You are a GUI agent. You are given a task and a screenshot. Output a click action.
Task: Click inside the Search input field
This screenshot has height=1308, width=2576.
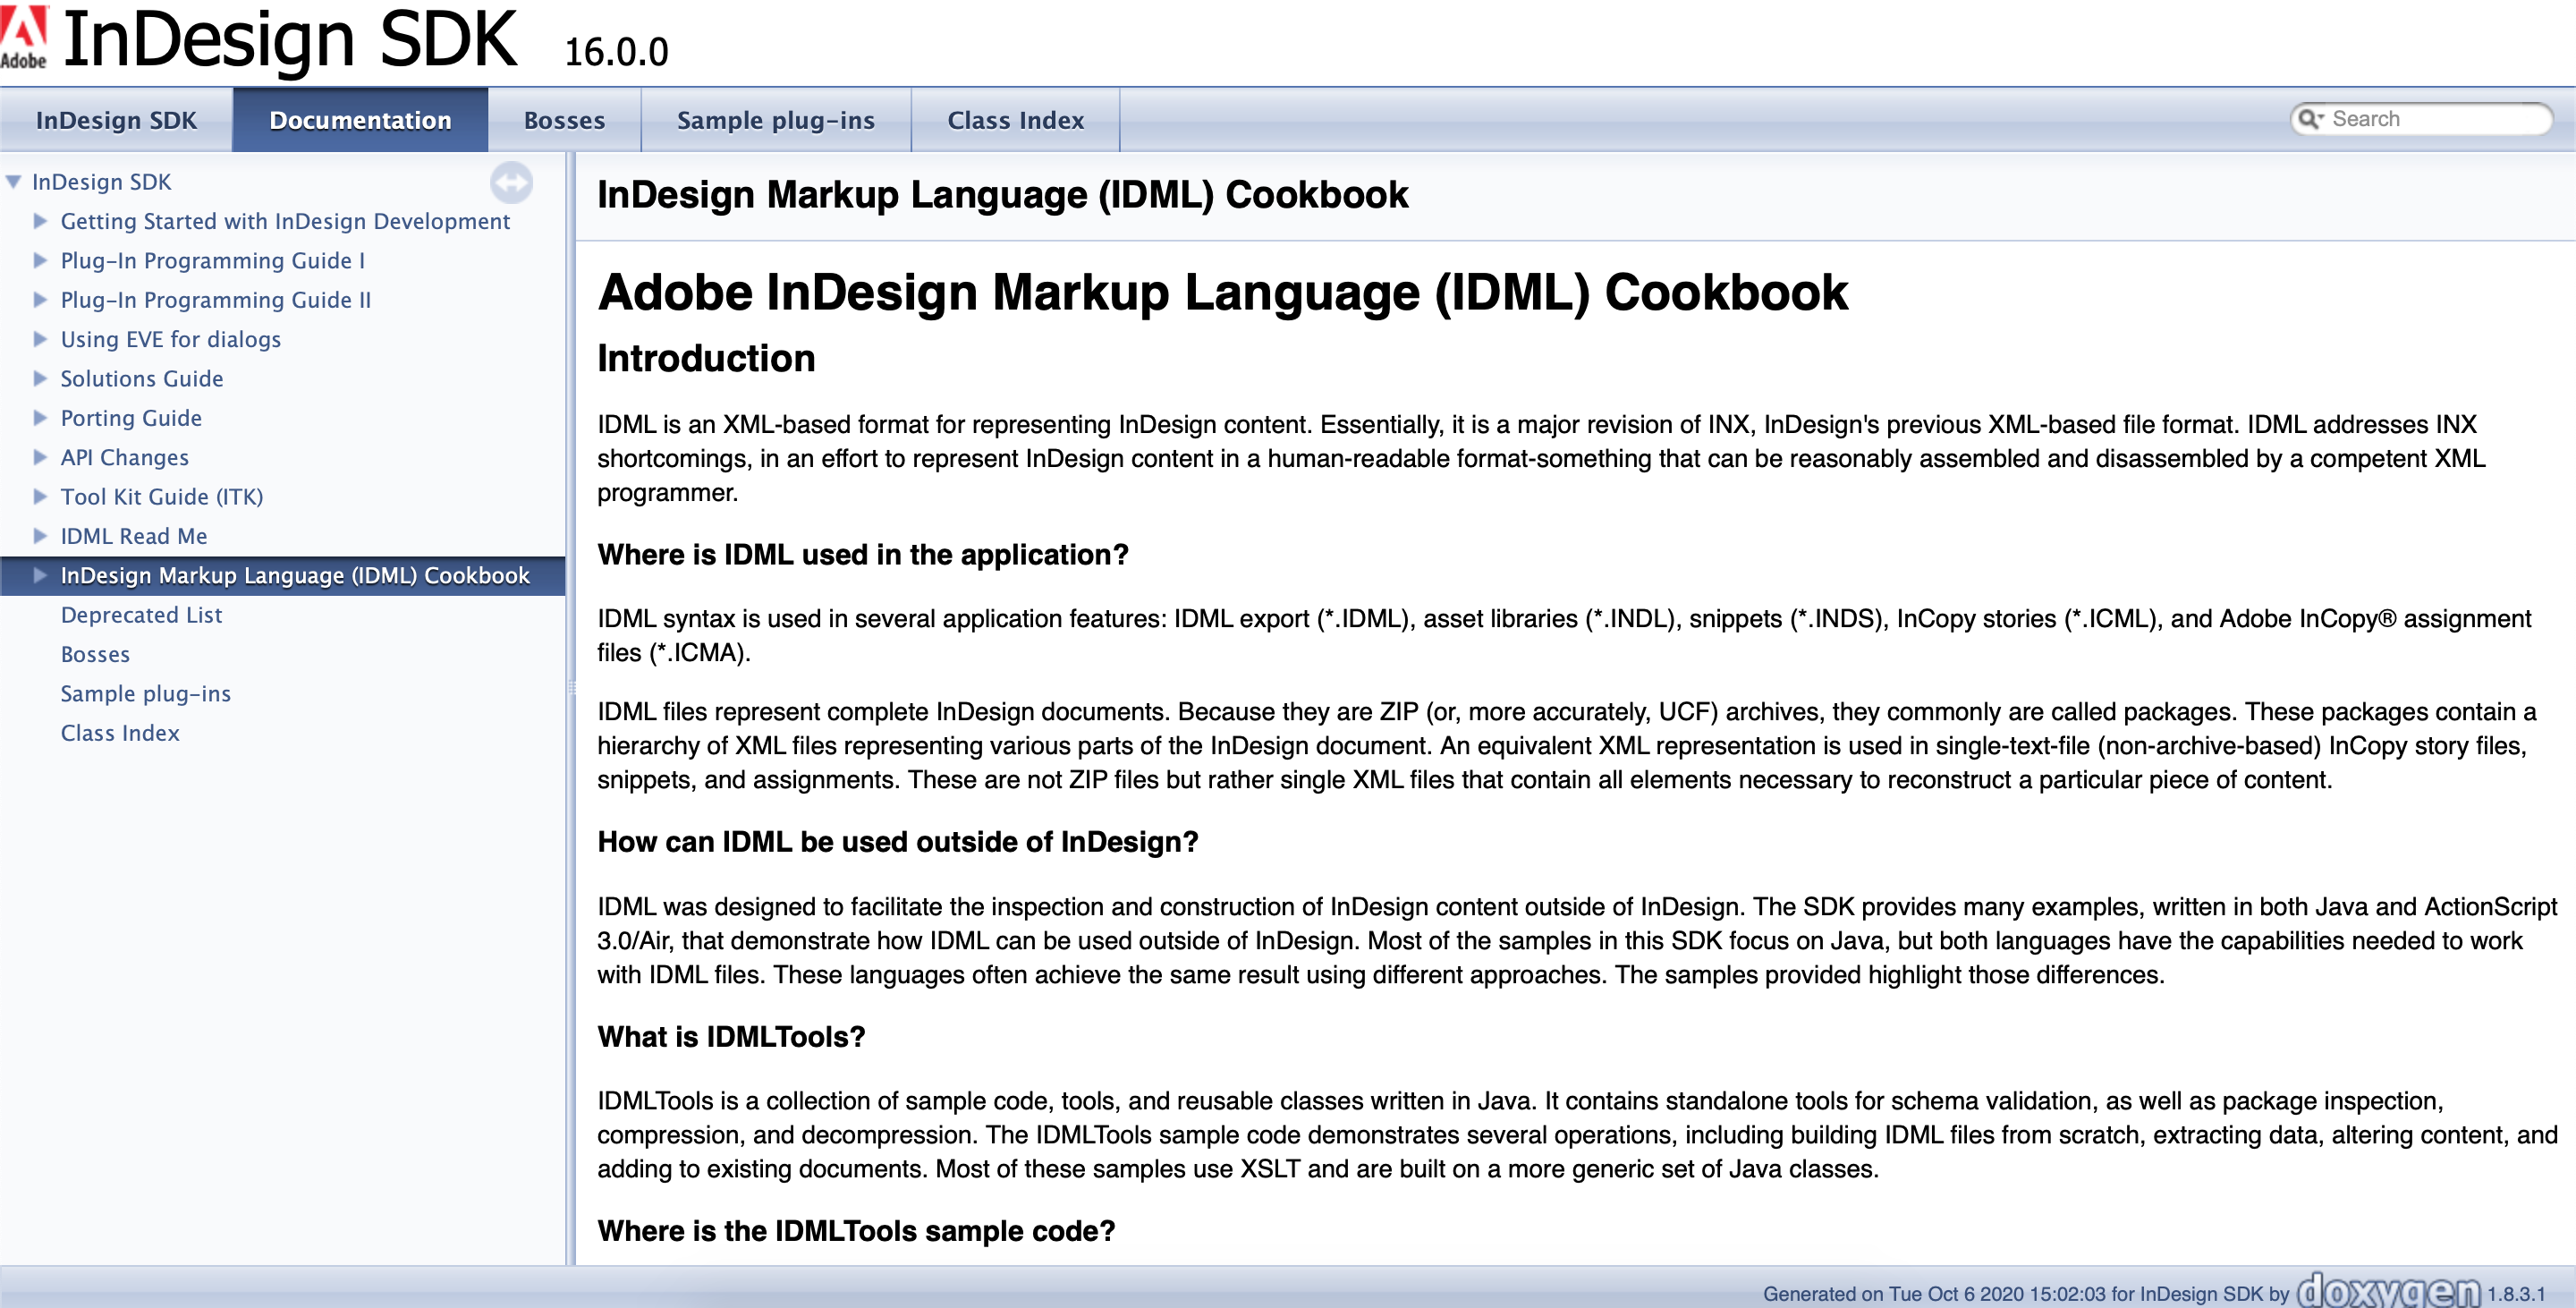pyautogui.click(x=2430, y=118)
